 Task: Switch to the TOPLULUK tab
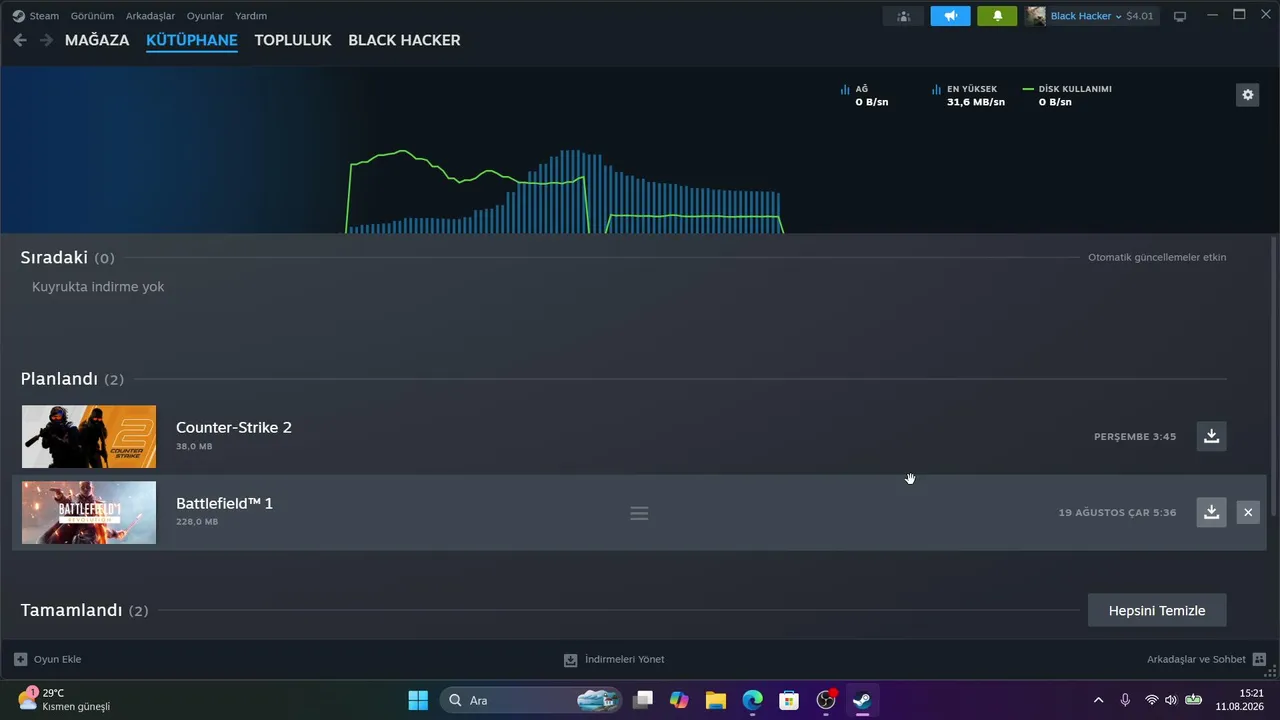click(x=293, y=40)
